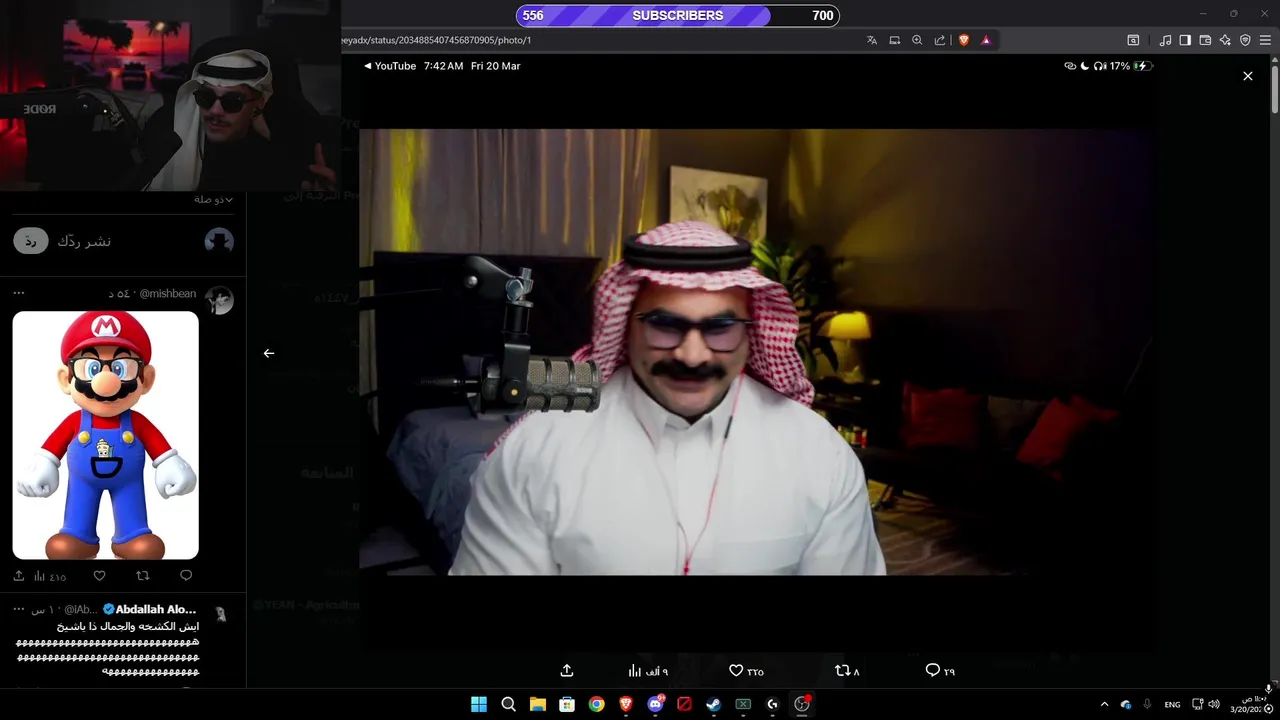This screenshot has width=1280, height=720.
Task: Click the نشر ردّك reply input field
Action: [84, 241]
